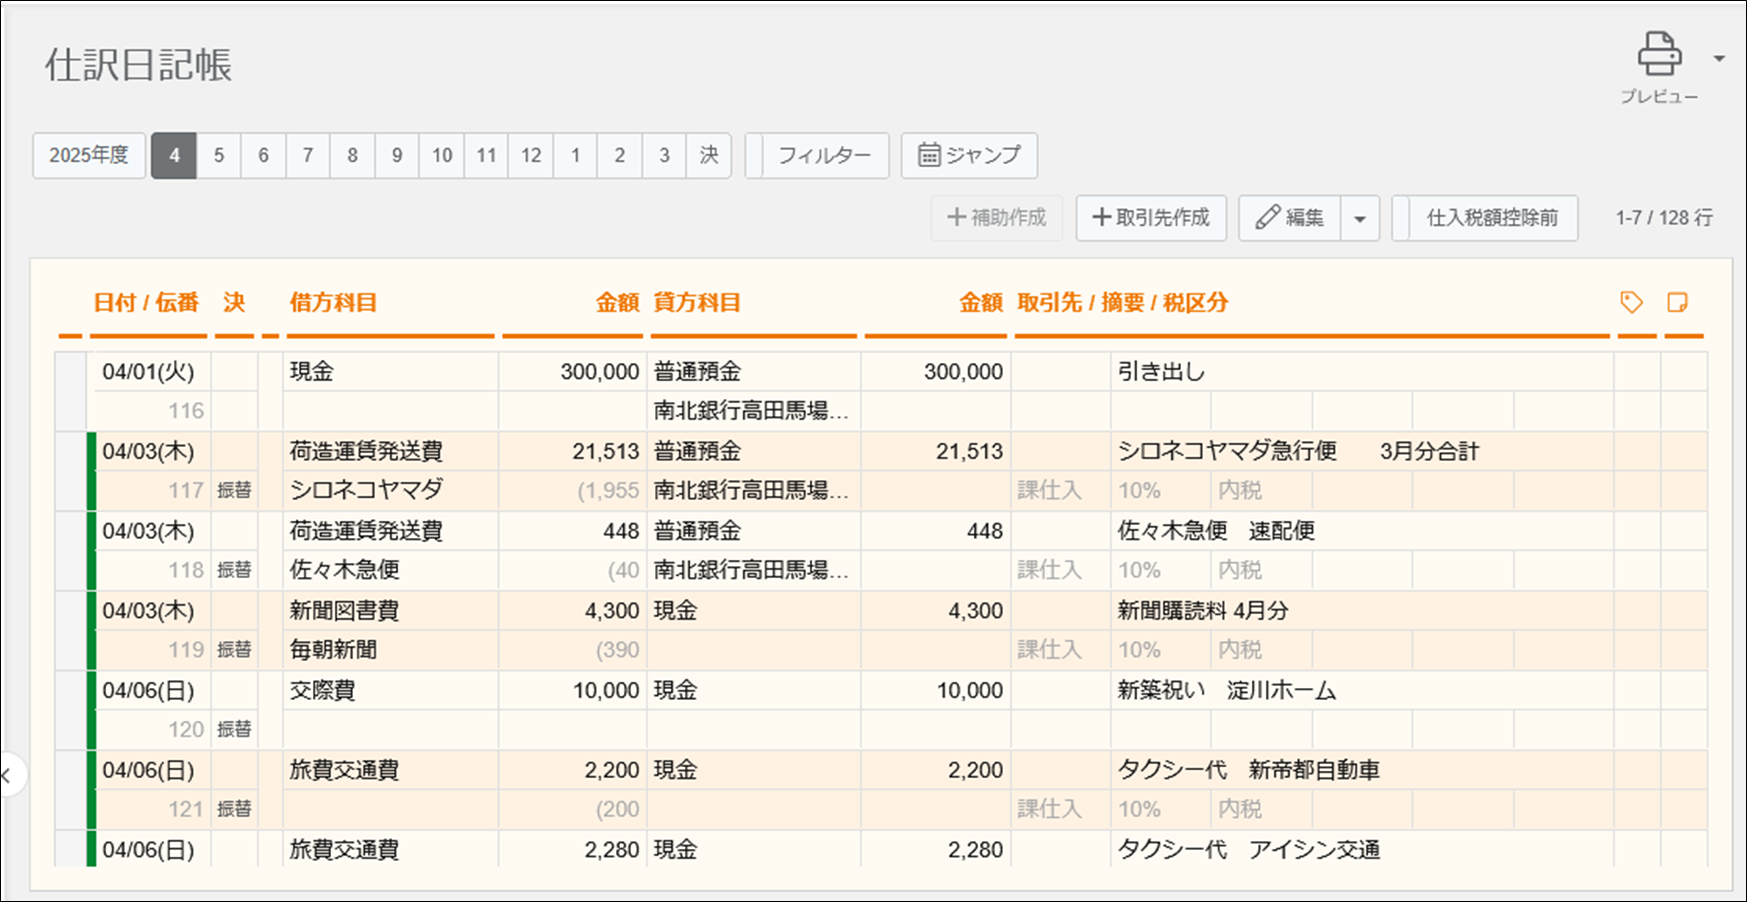The height and width of the screenshot is (902, 1747).
Task: Click the printer preview icon
Action: [1659, 56]
